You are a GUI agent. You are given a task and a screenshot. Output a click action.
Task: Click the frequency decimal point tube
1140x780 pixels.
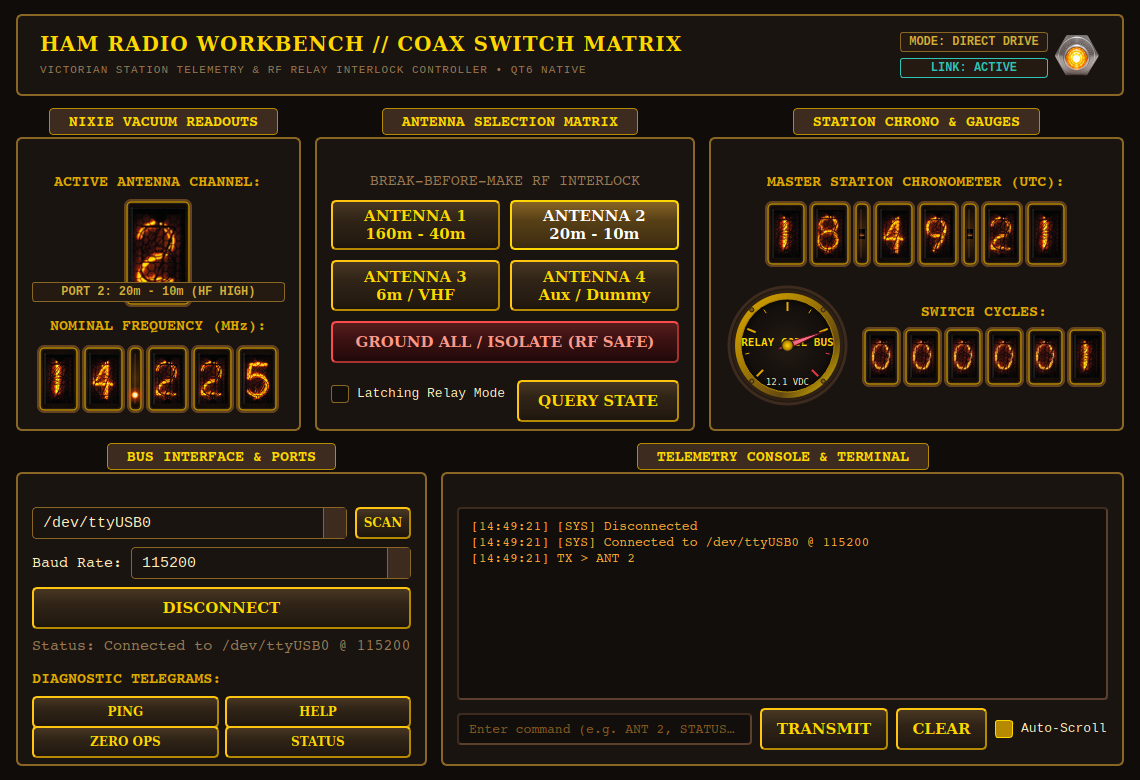tap(135, 379)
